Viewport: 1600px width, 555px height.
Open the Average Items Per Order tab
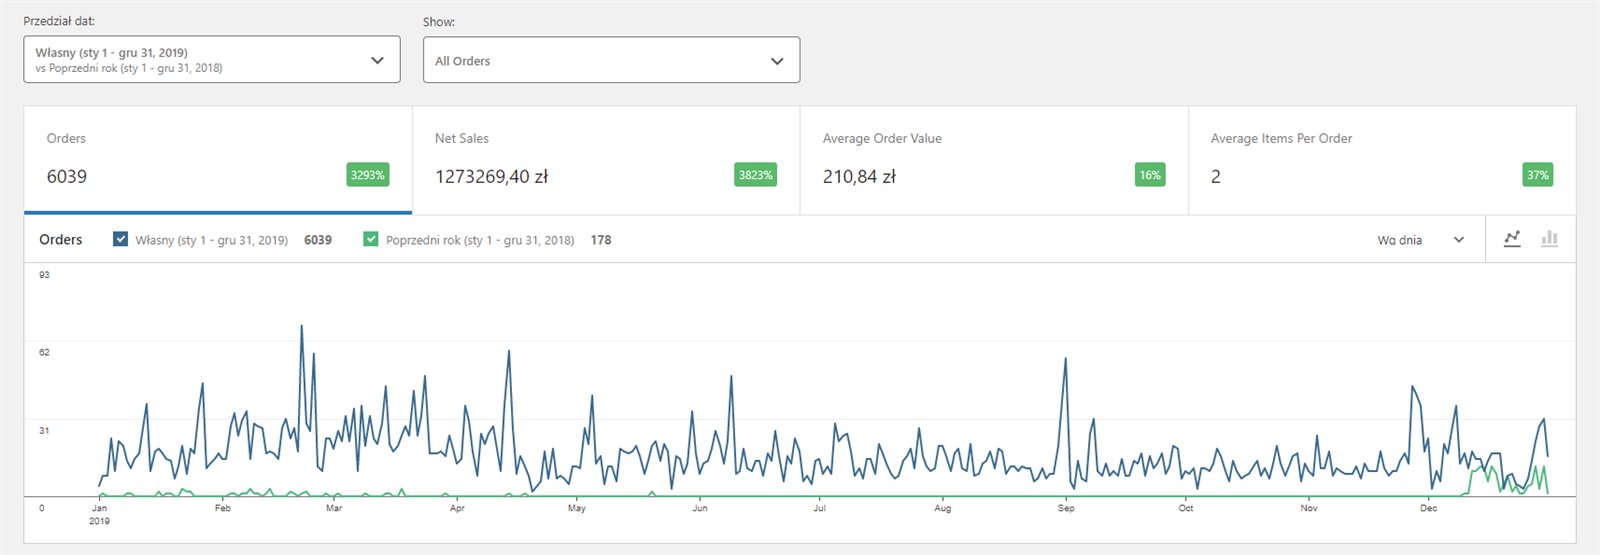pyautogui.click(x=1381, y=160)
